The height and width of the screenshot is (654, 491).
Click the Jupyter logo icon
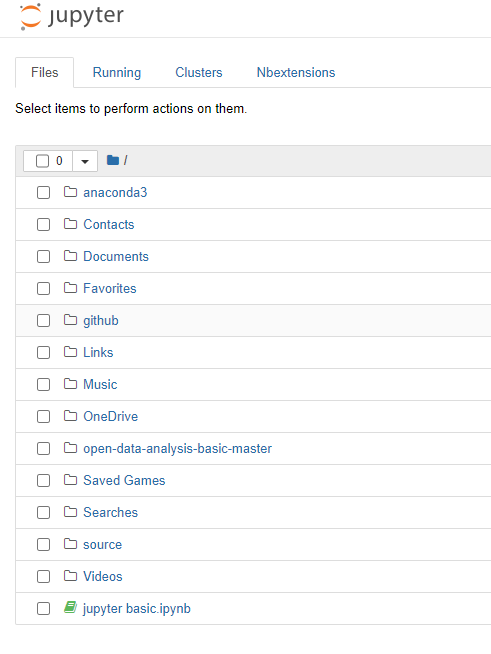(31, 17)
